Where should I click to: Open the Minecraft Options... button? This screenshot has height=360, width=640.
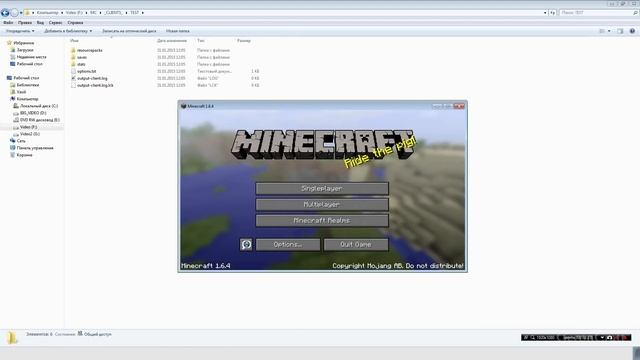click(288, 244)
